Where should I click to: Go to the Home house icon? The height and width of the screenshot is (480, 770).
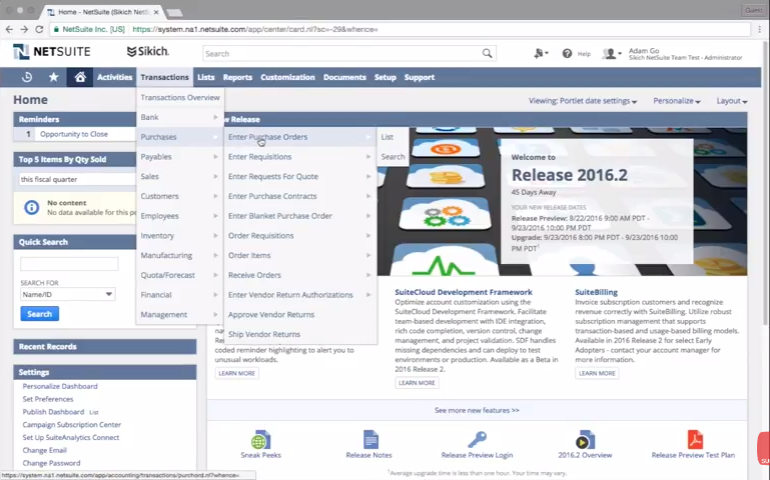coord(80,77)
